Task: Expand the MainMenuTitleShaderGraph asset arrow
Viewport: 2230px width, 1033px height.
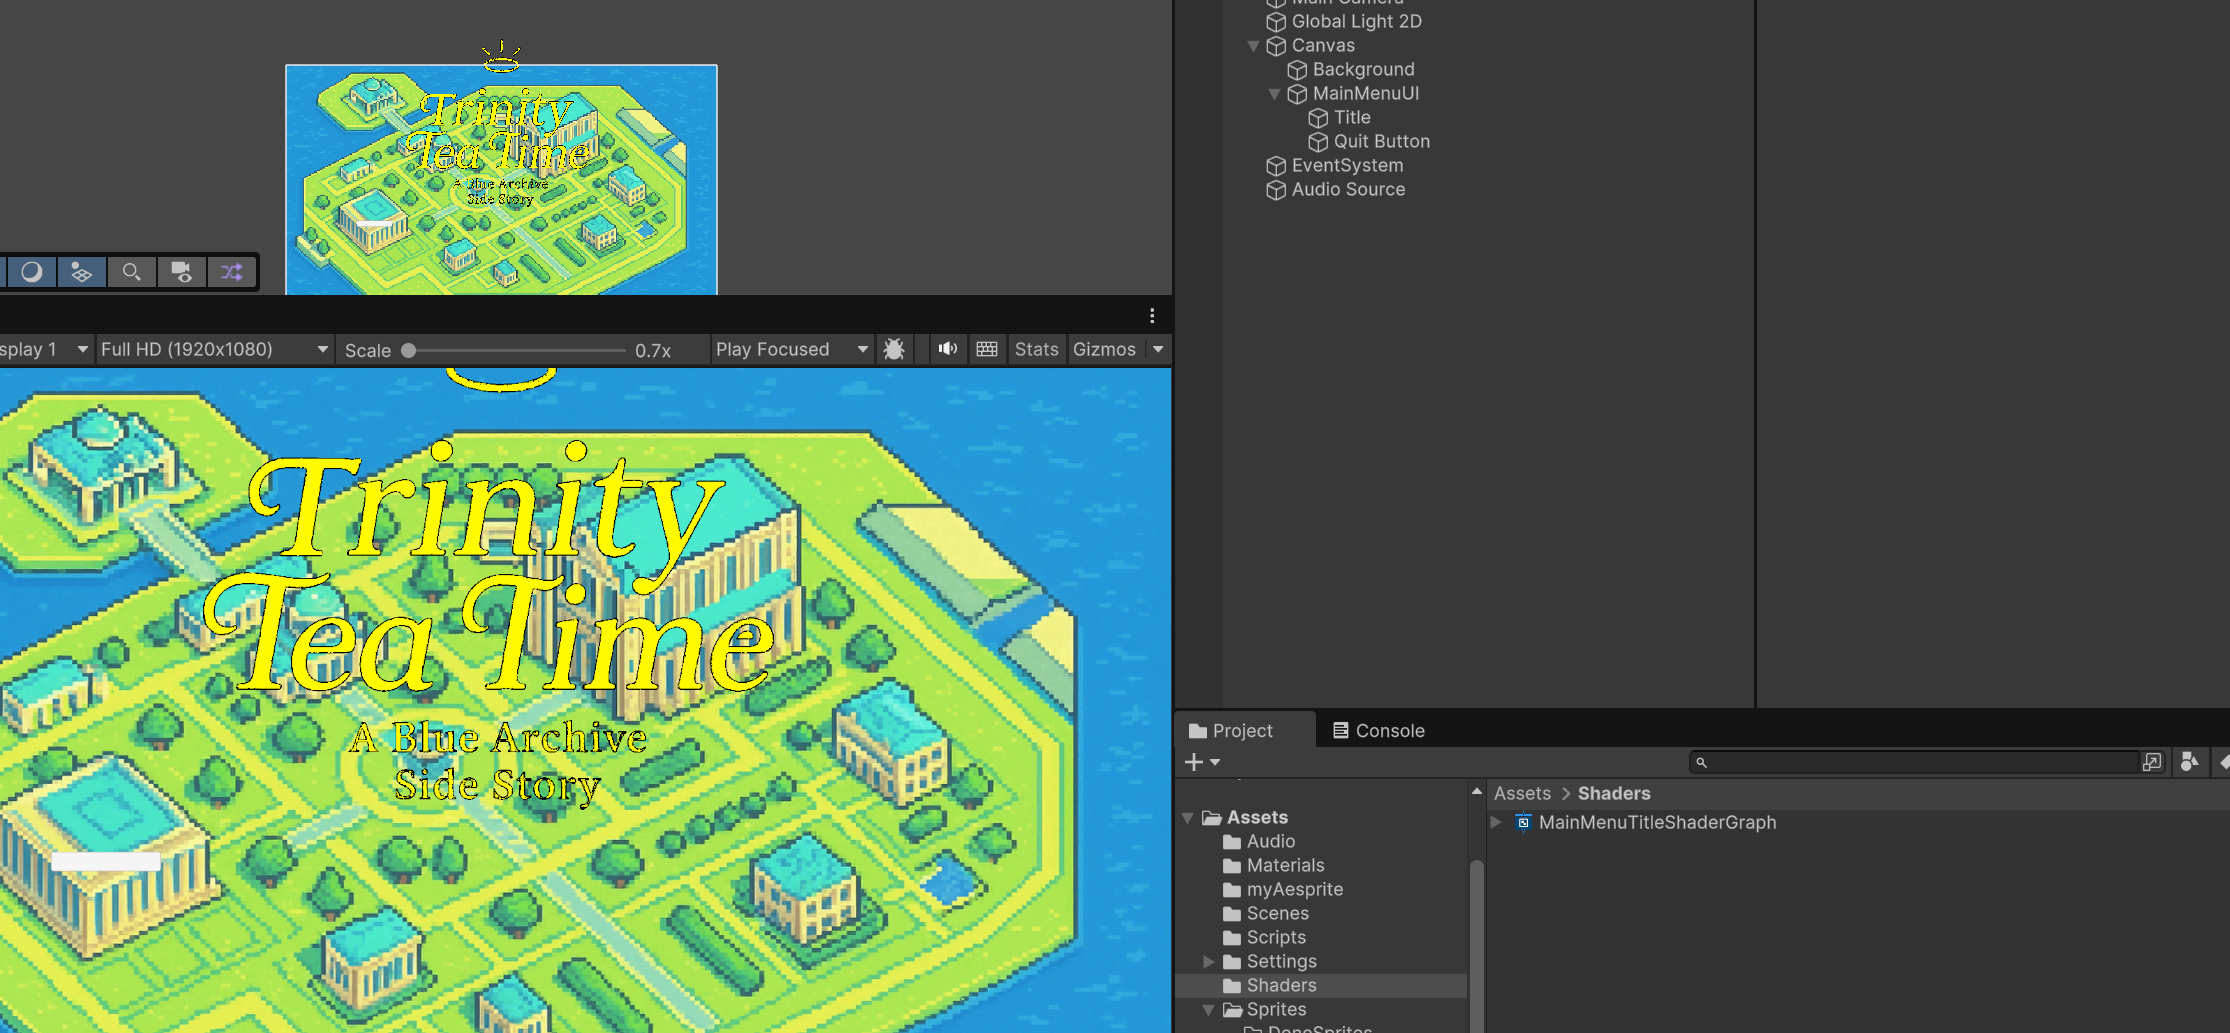Action: tap(1496, 822)
